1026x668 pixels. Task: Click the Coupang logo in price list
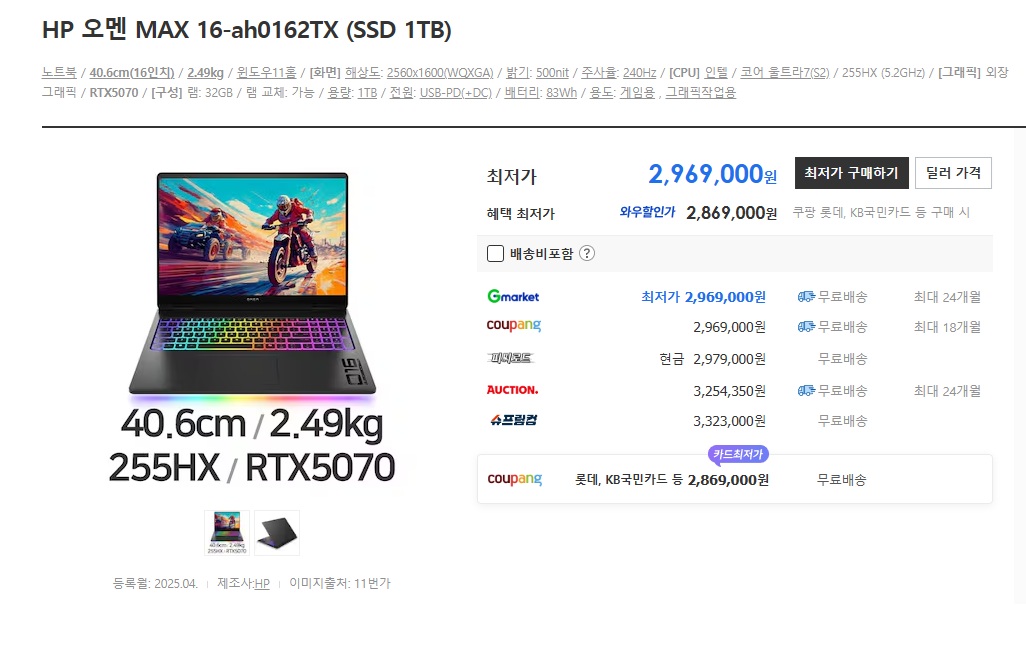coord(514,325)
